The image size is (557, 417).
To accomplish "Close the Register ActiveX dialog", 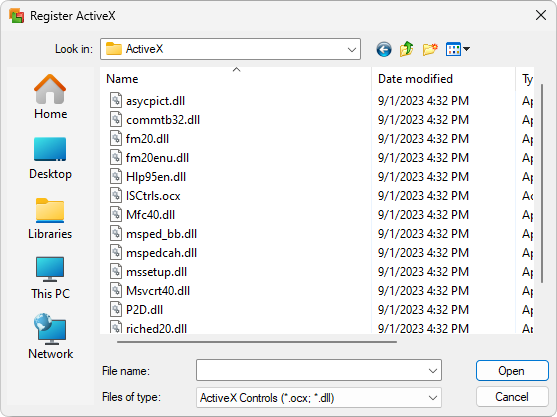I will pyautogui.click(x=541, y=15).
